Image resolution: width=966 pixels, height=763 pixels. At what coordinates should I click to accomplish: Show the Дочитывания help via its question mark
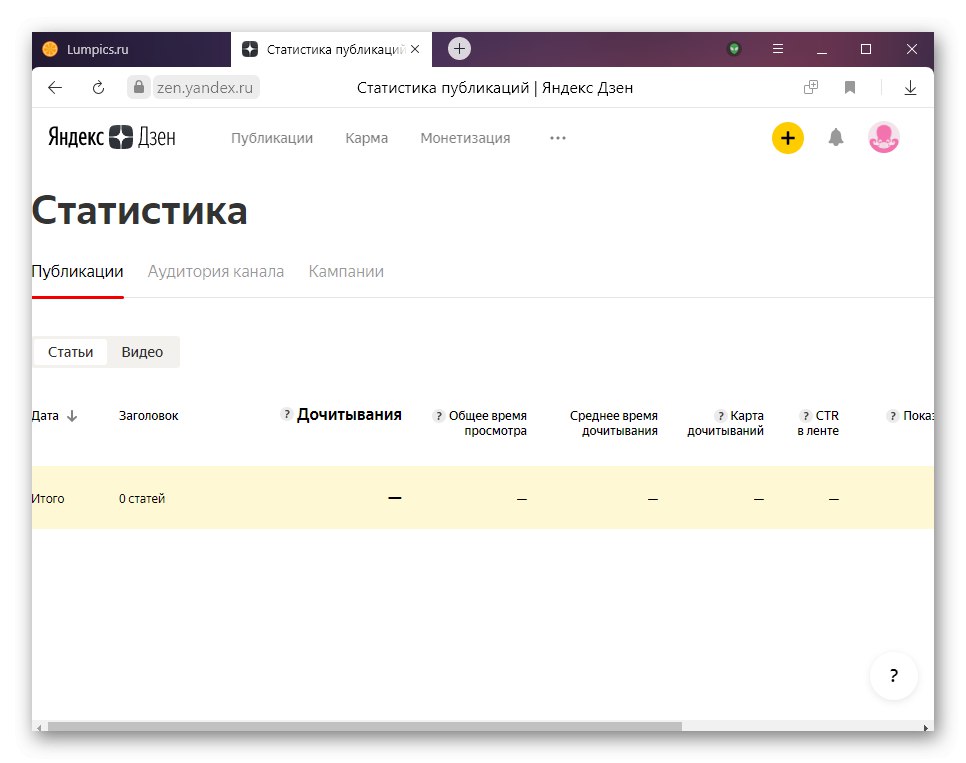[287, 412]
